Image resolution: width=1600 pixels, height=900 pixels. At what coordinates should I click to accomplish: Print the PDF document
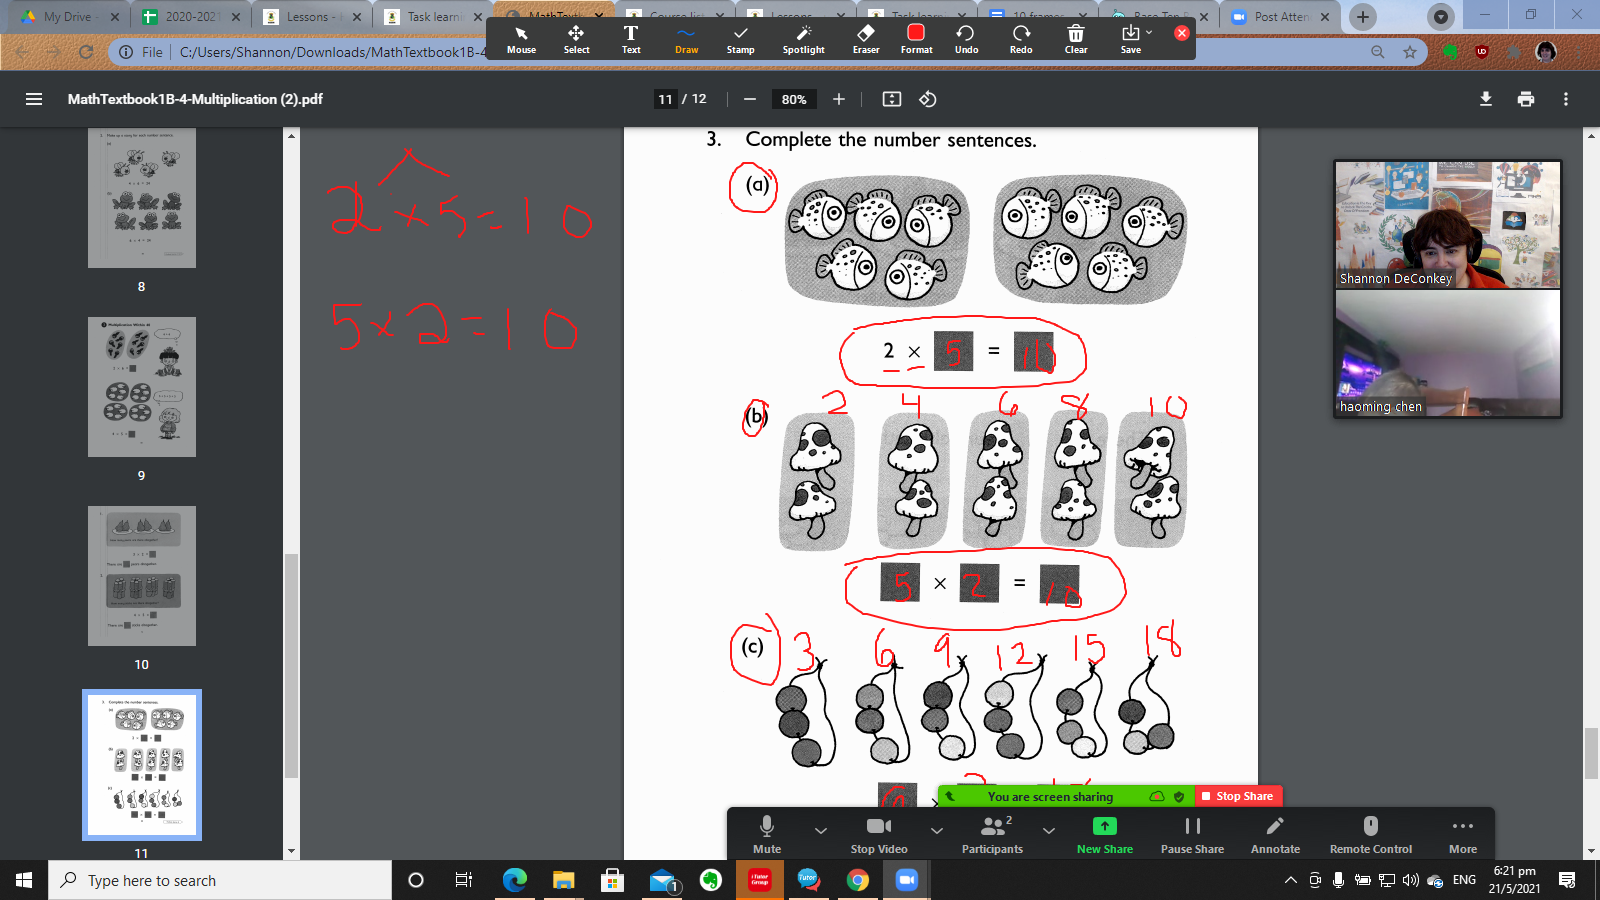click(1526, 99)
